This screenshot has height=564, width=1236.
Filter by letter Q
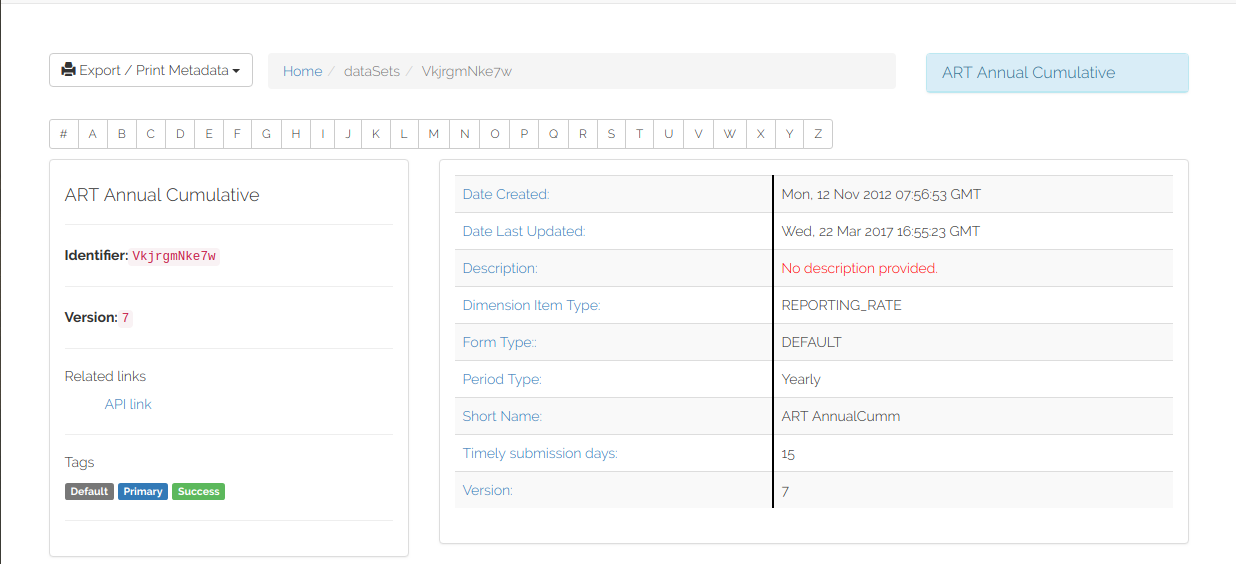(x=553, y=134)
